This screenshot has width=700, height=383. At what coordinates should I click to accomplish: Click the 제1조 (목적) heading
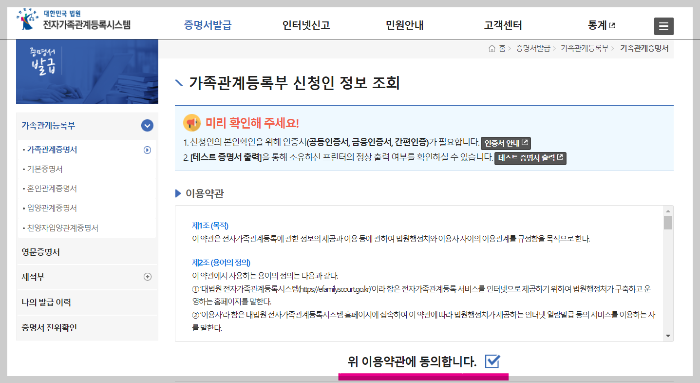click(210, 225)
